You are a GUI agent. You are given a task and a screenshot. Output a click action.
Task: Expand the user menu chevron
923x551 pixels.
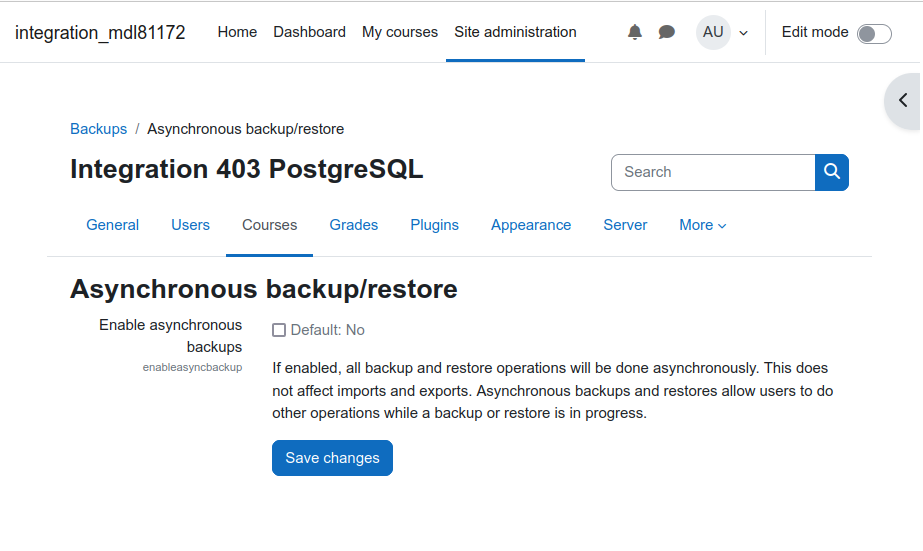coord(743,34)
